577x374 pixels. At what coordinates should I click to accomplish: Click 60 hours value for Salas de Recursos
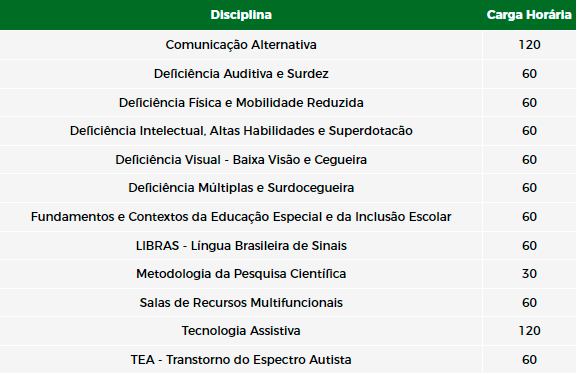tap(530, 303)
